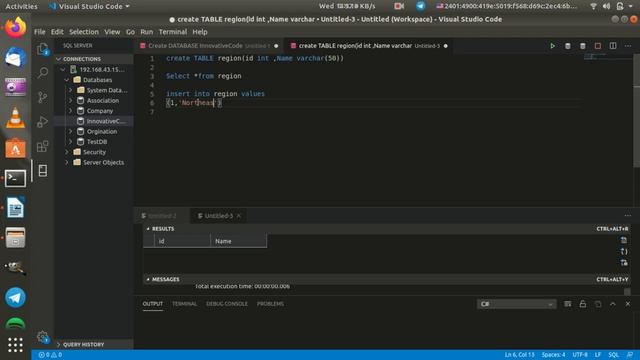640x360 pixels.
Task: Open the Terminal menu
Action: [x=173, y=32]
